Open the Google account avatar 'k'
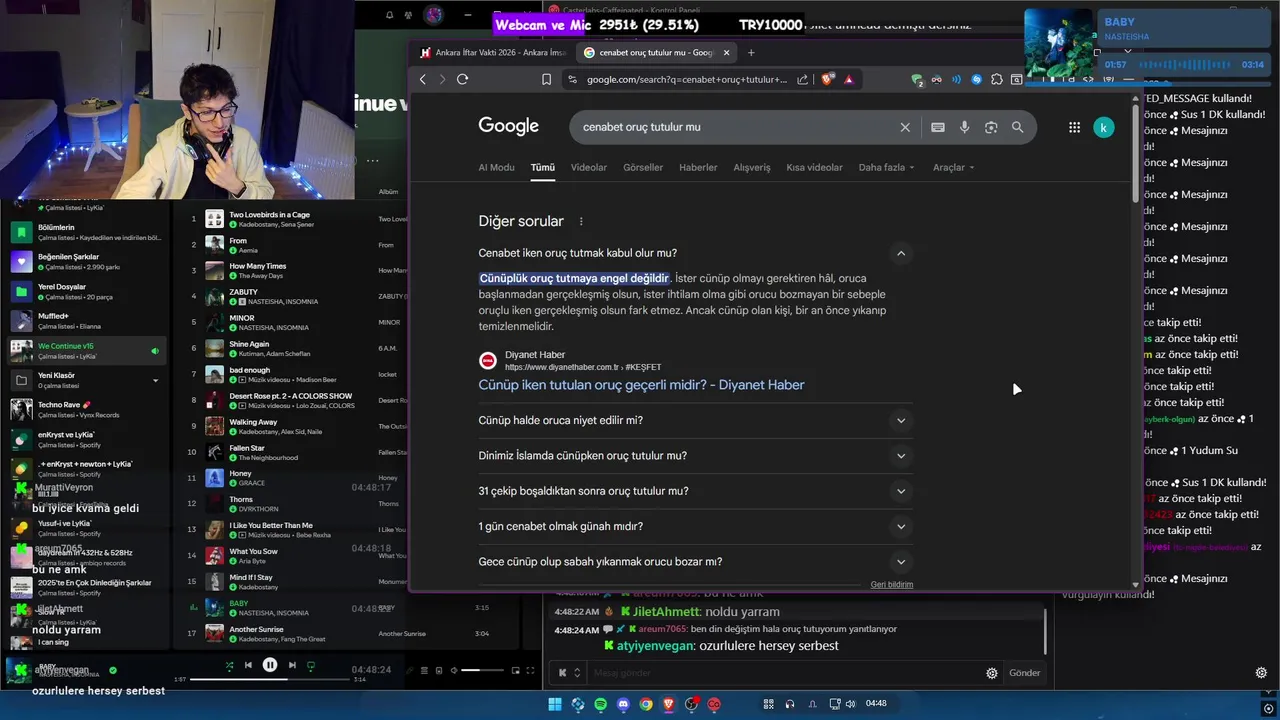This screenshot has height=720, width=1280. [1103, 127]
